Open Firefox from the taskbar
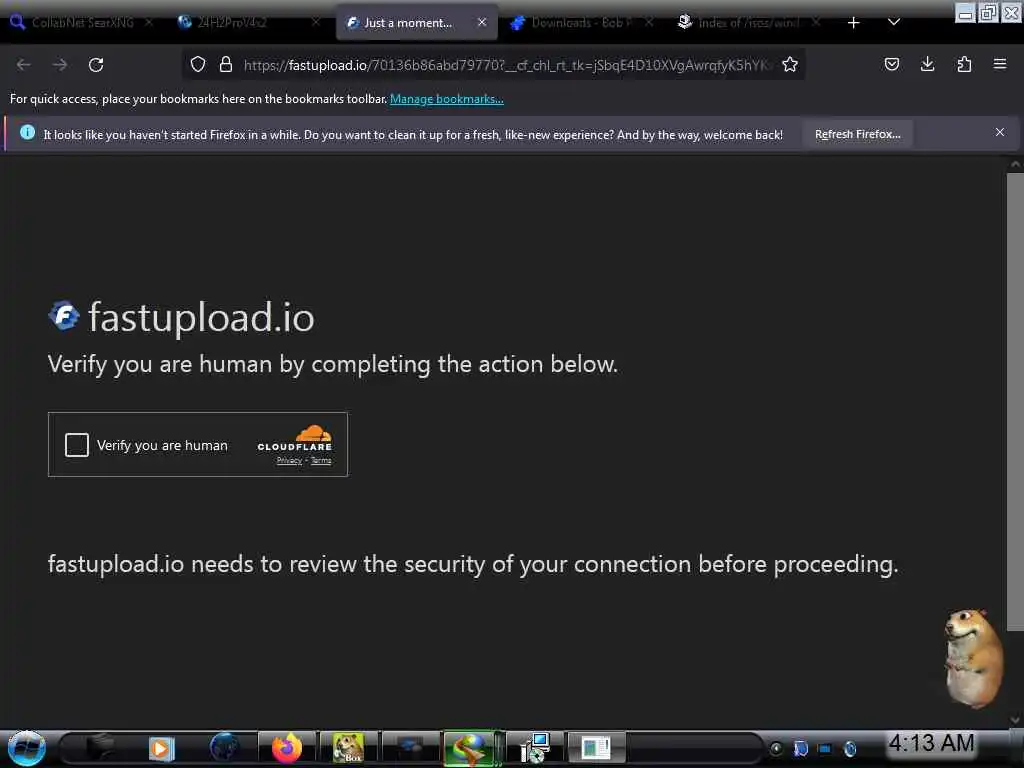This screenshot has height=768, width=1024. (x=287, y=748)
